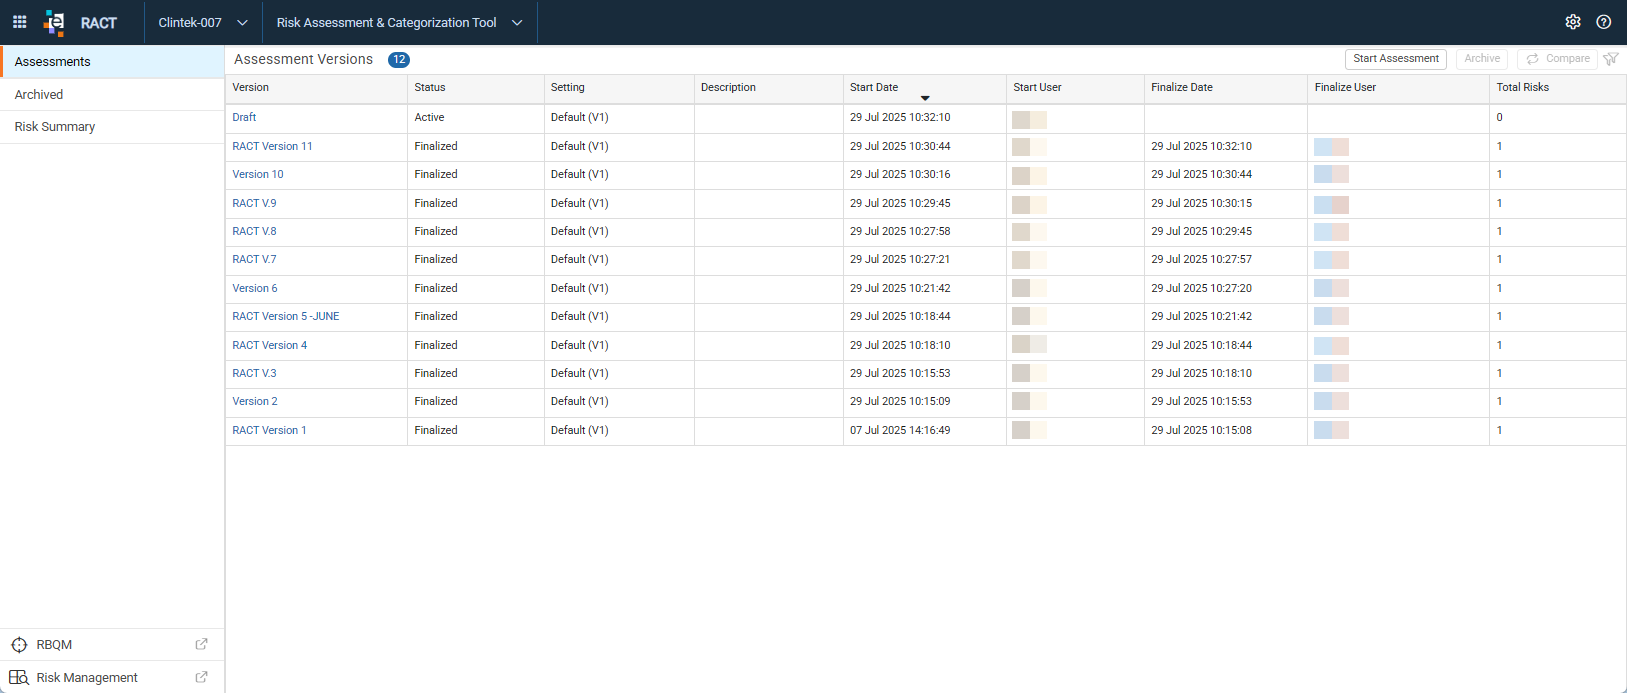Open the RBQM sidebar link

[x=112, y=645]
